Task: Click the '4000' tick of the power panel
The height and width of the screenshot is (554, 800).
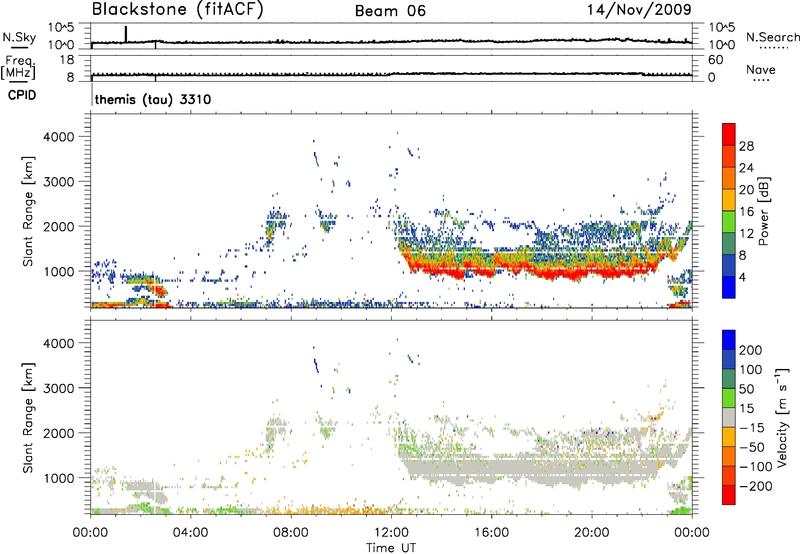Action: click(x=58, y=137)
